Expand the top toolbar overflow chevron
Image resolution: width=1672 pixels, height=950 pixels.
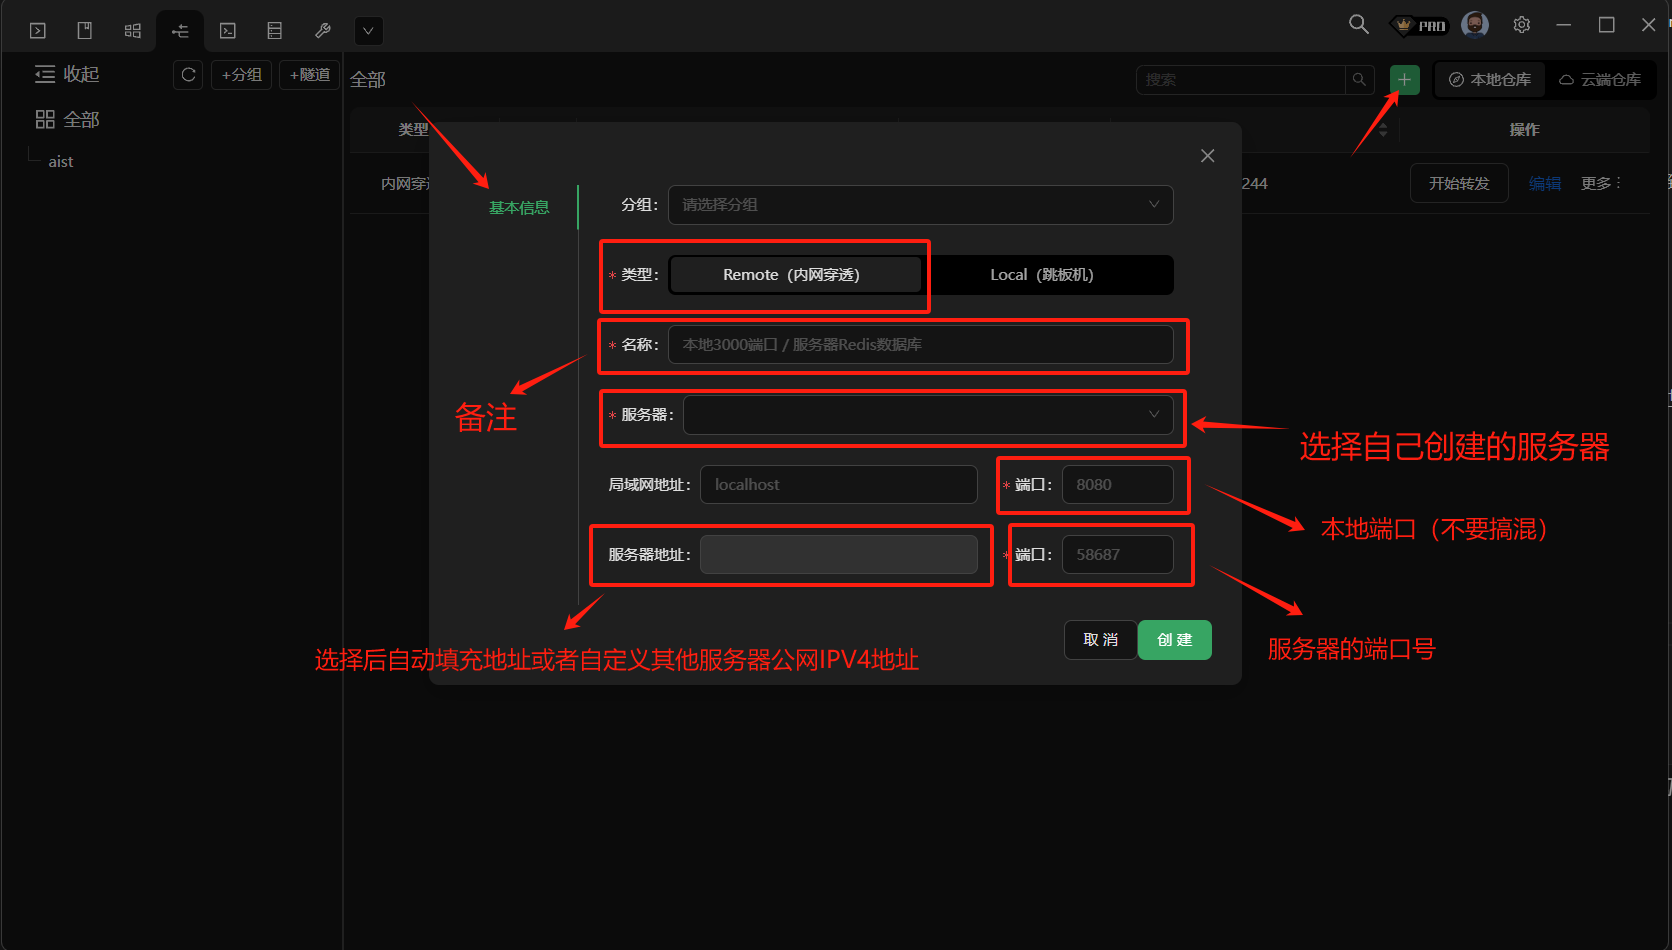click(368, 31)
